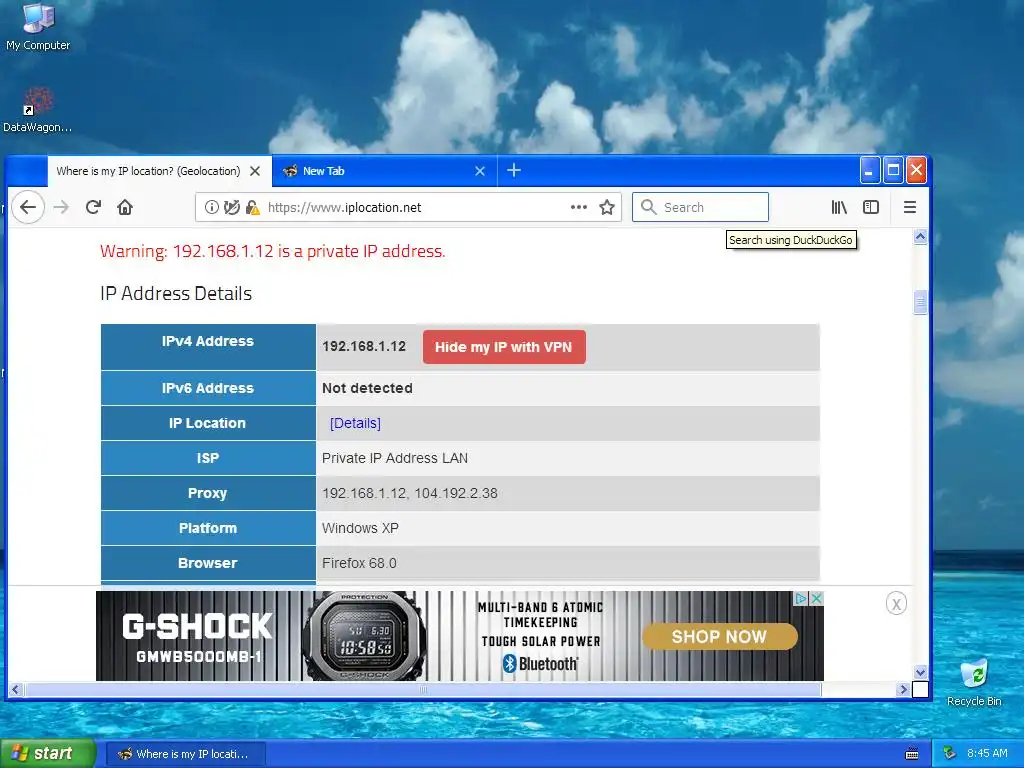Click vertical scrollbar down arrow
The height and width of the screenshot is (768, 1024).
click(920, 672)
